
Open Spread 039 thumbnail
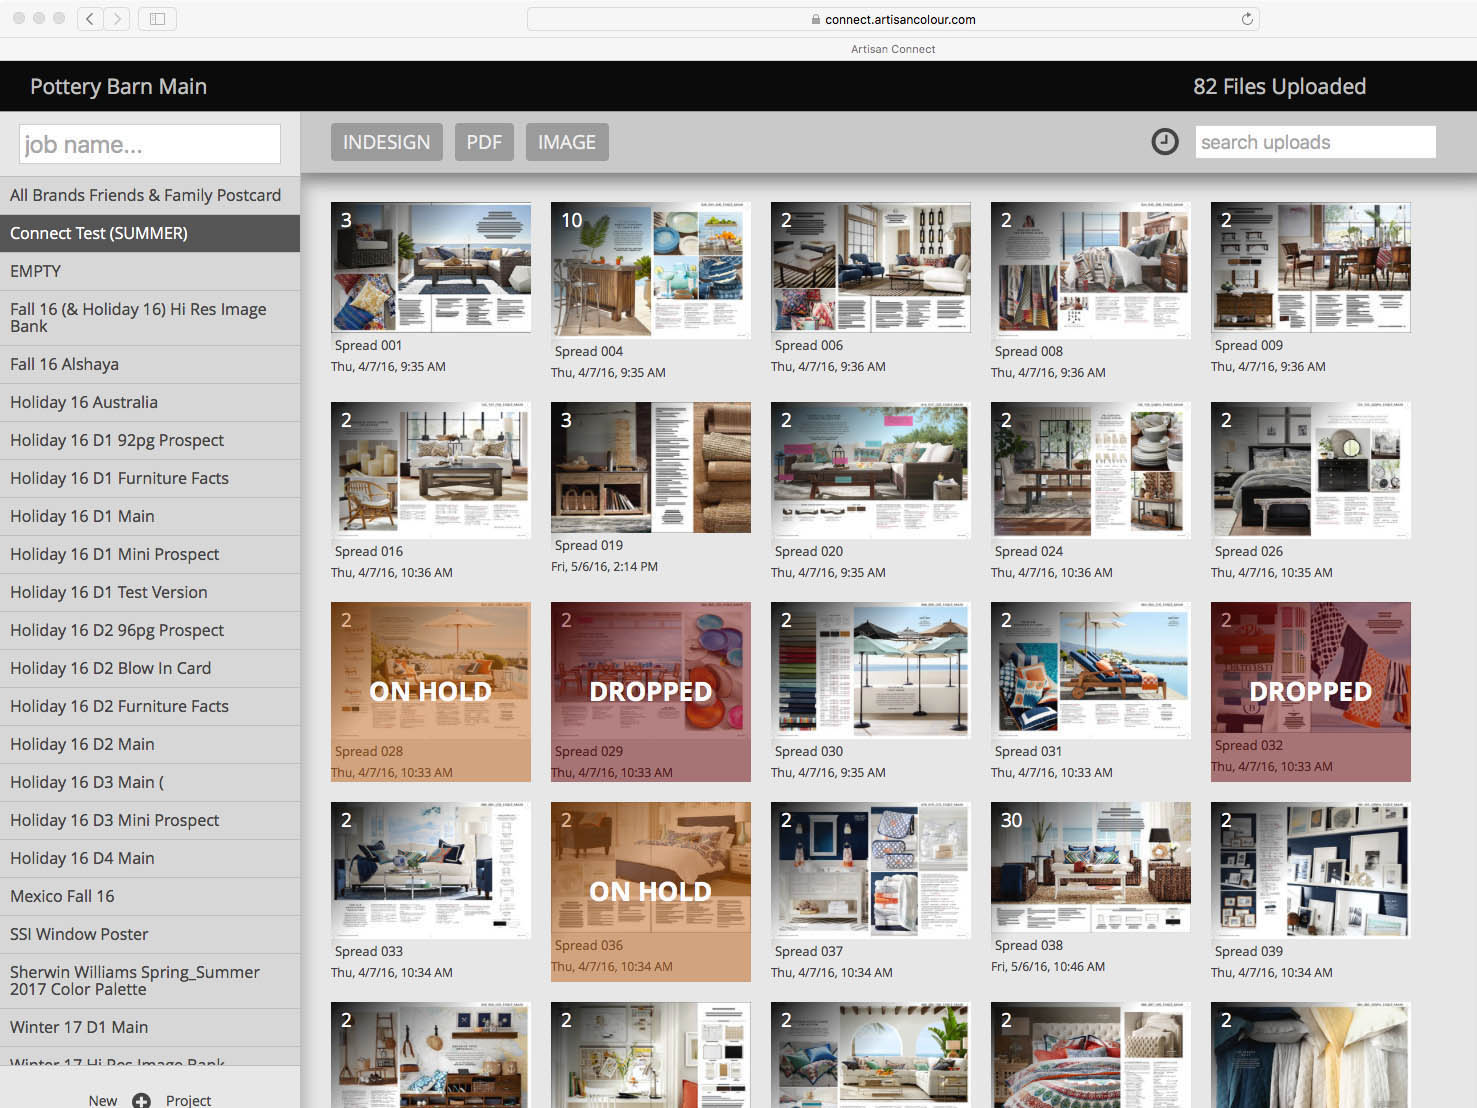(1311, 870)
